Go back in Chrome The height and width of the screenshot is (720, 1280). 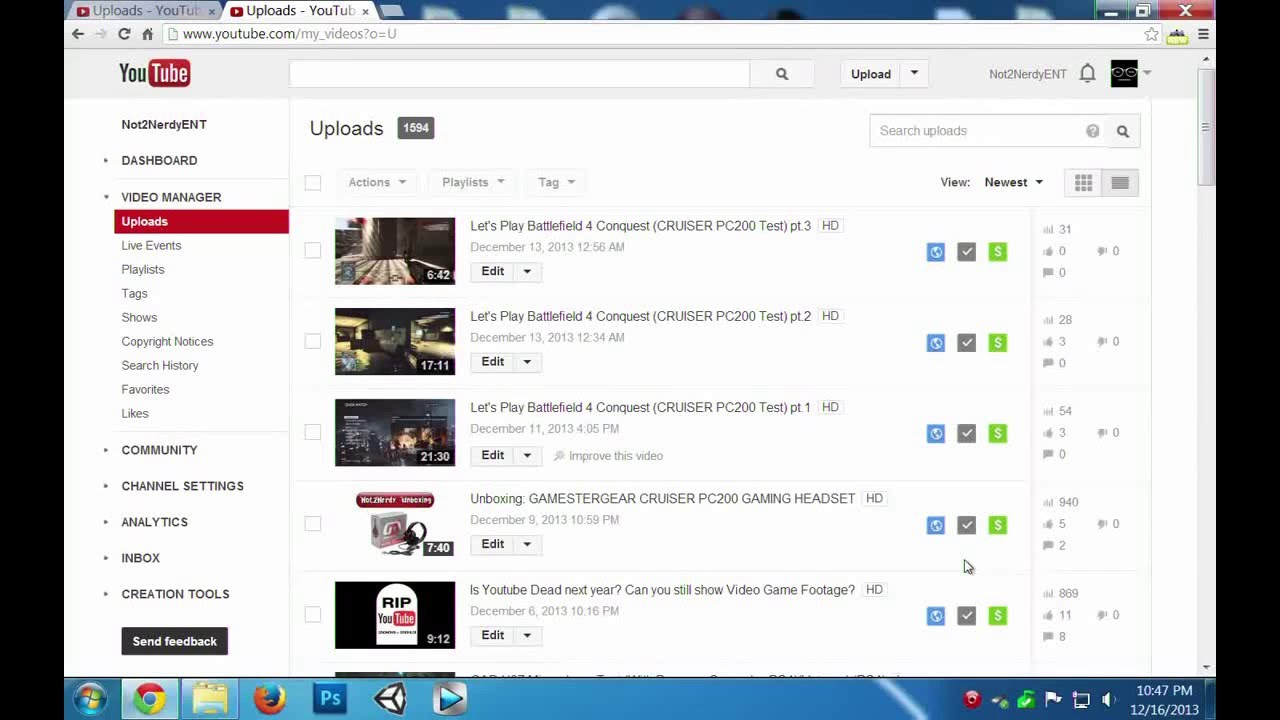[78, 34]
